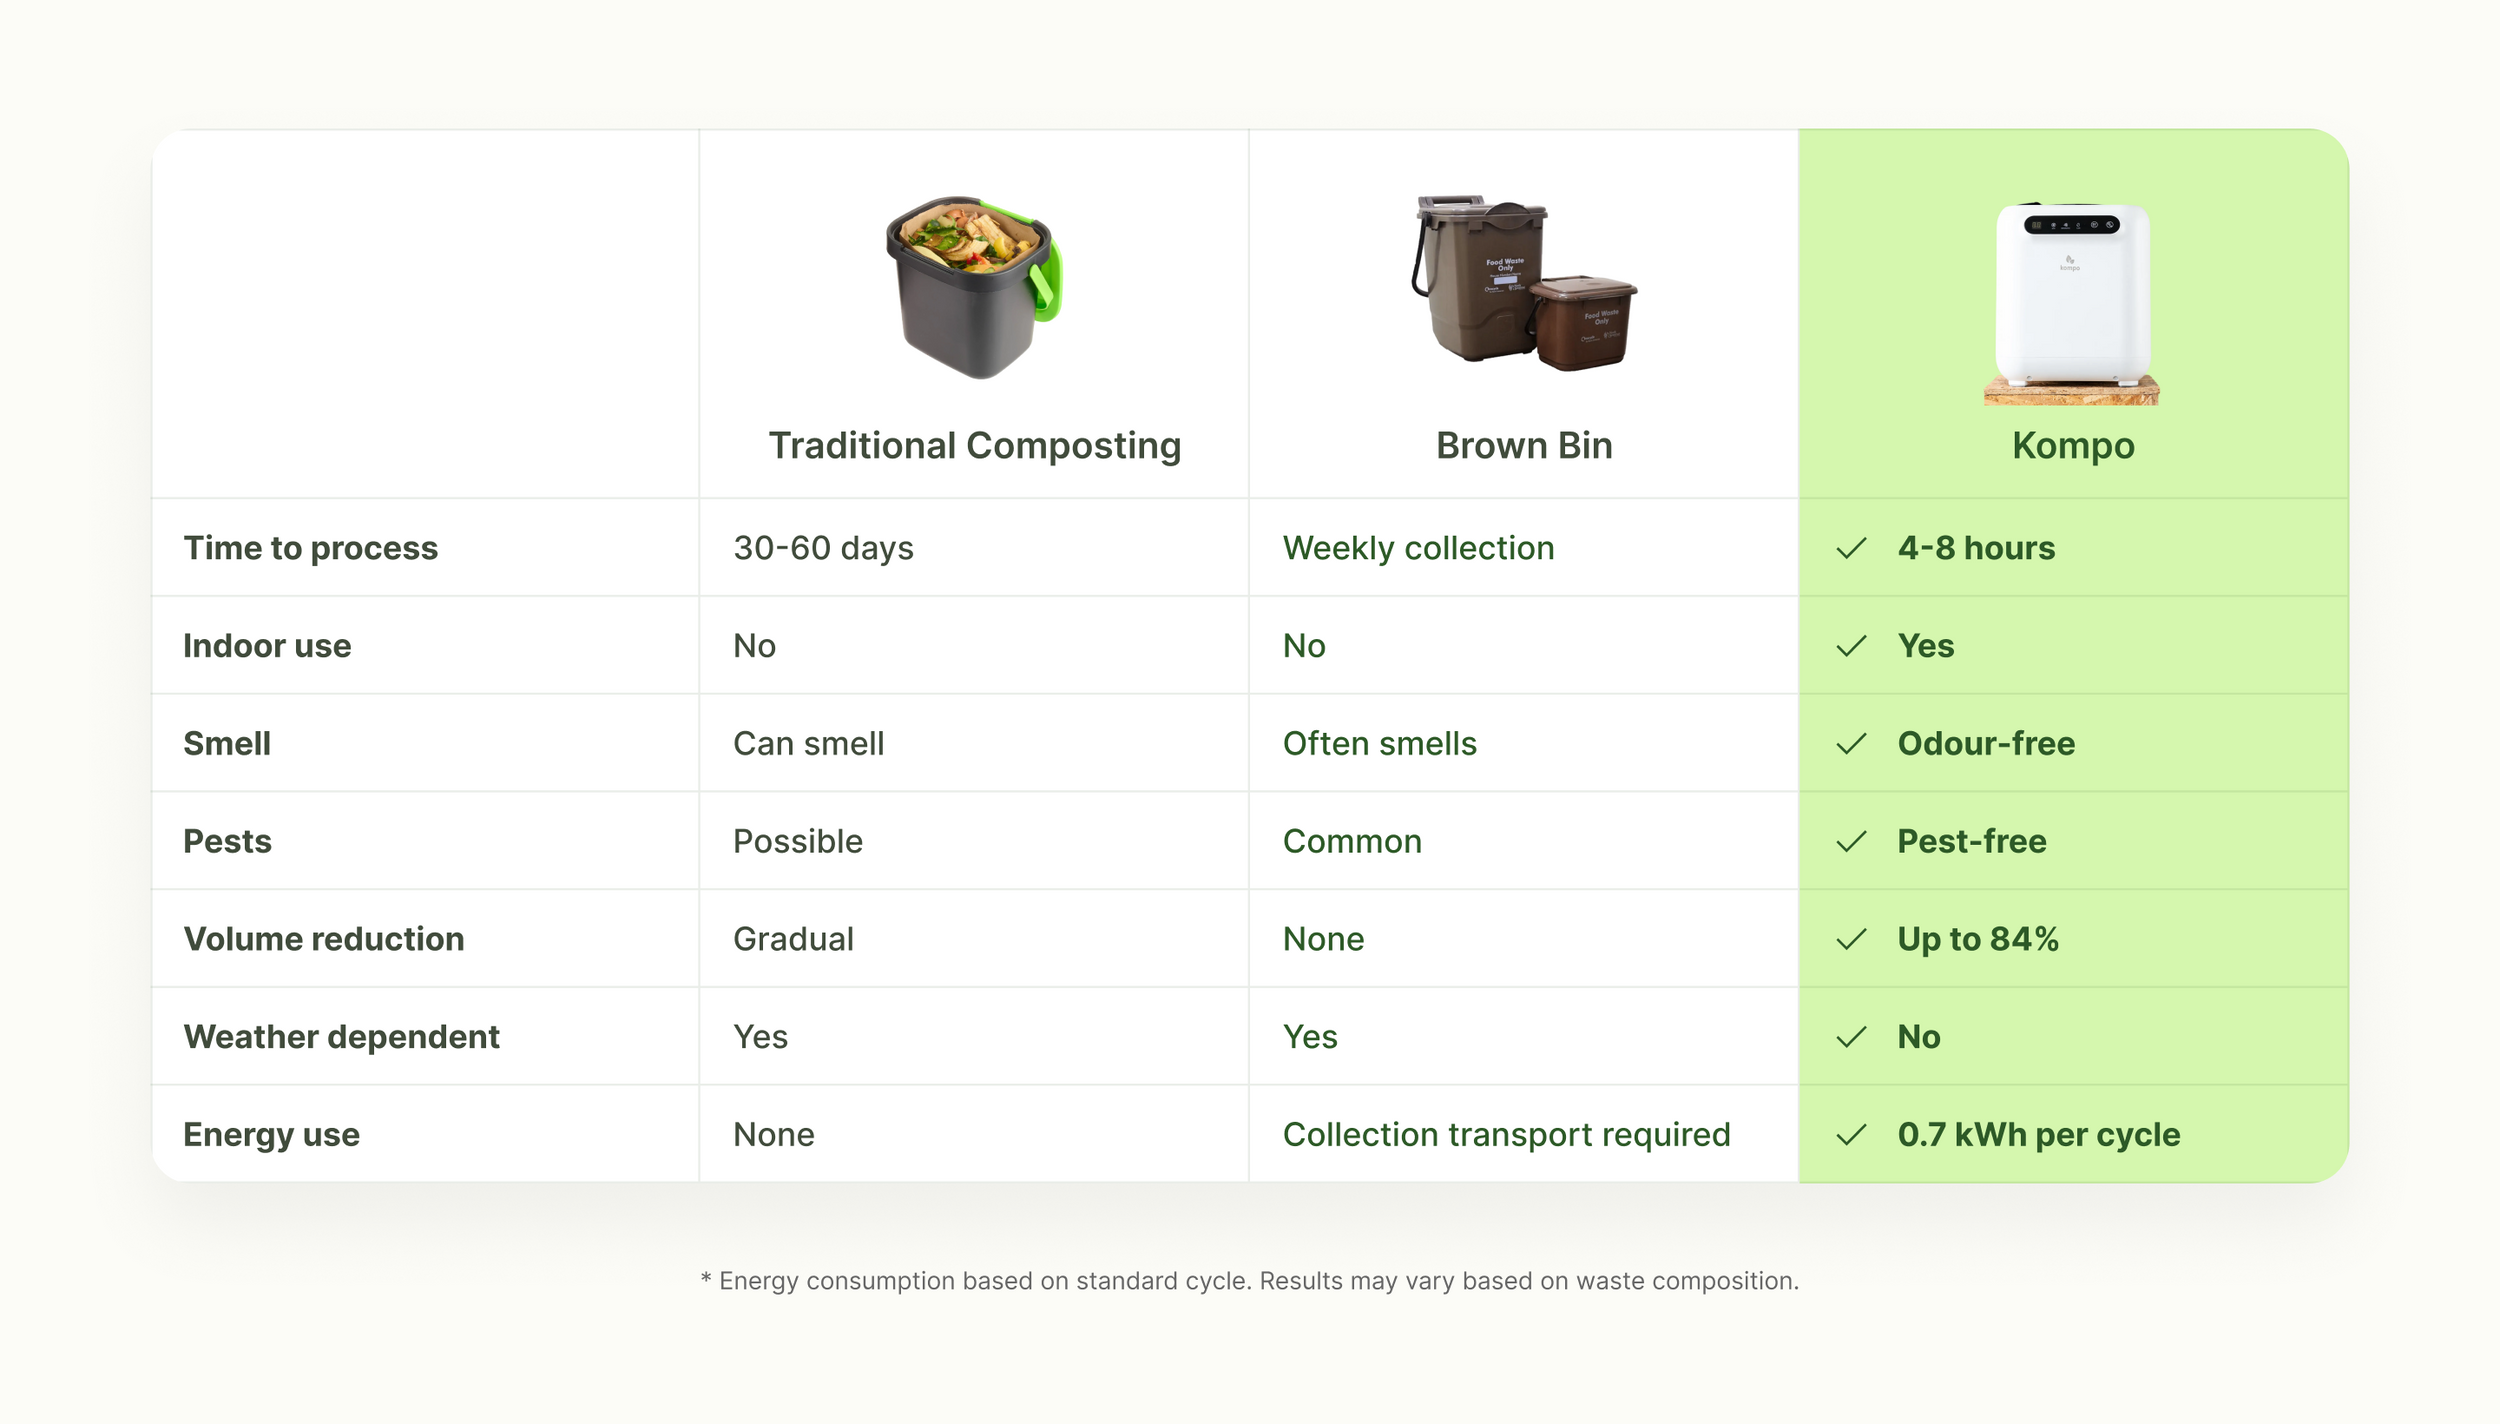2500x1424 pixels.
Task: Click the checkmark beside 4-8 hours
Action: click(1852, 548)
